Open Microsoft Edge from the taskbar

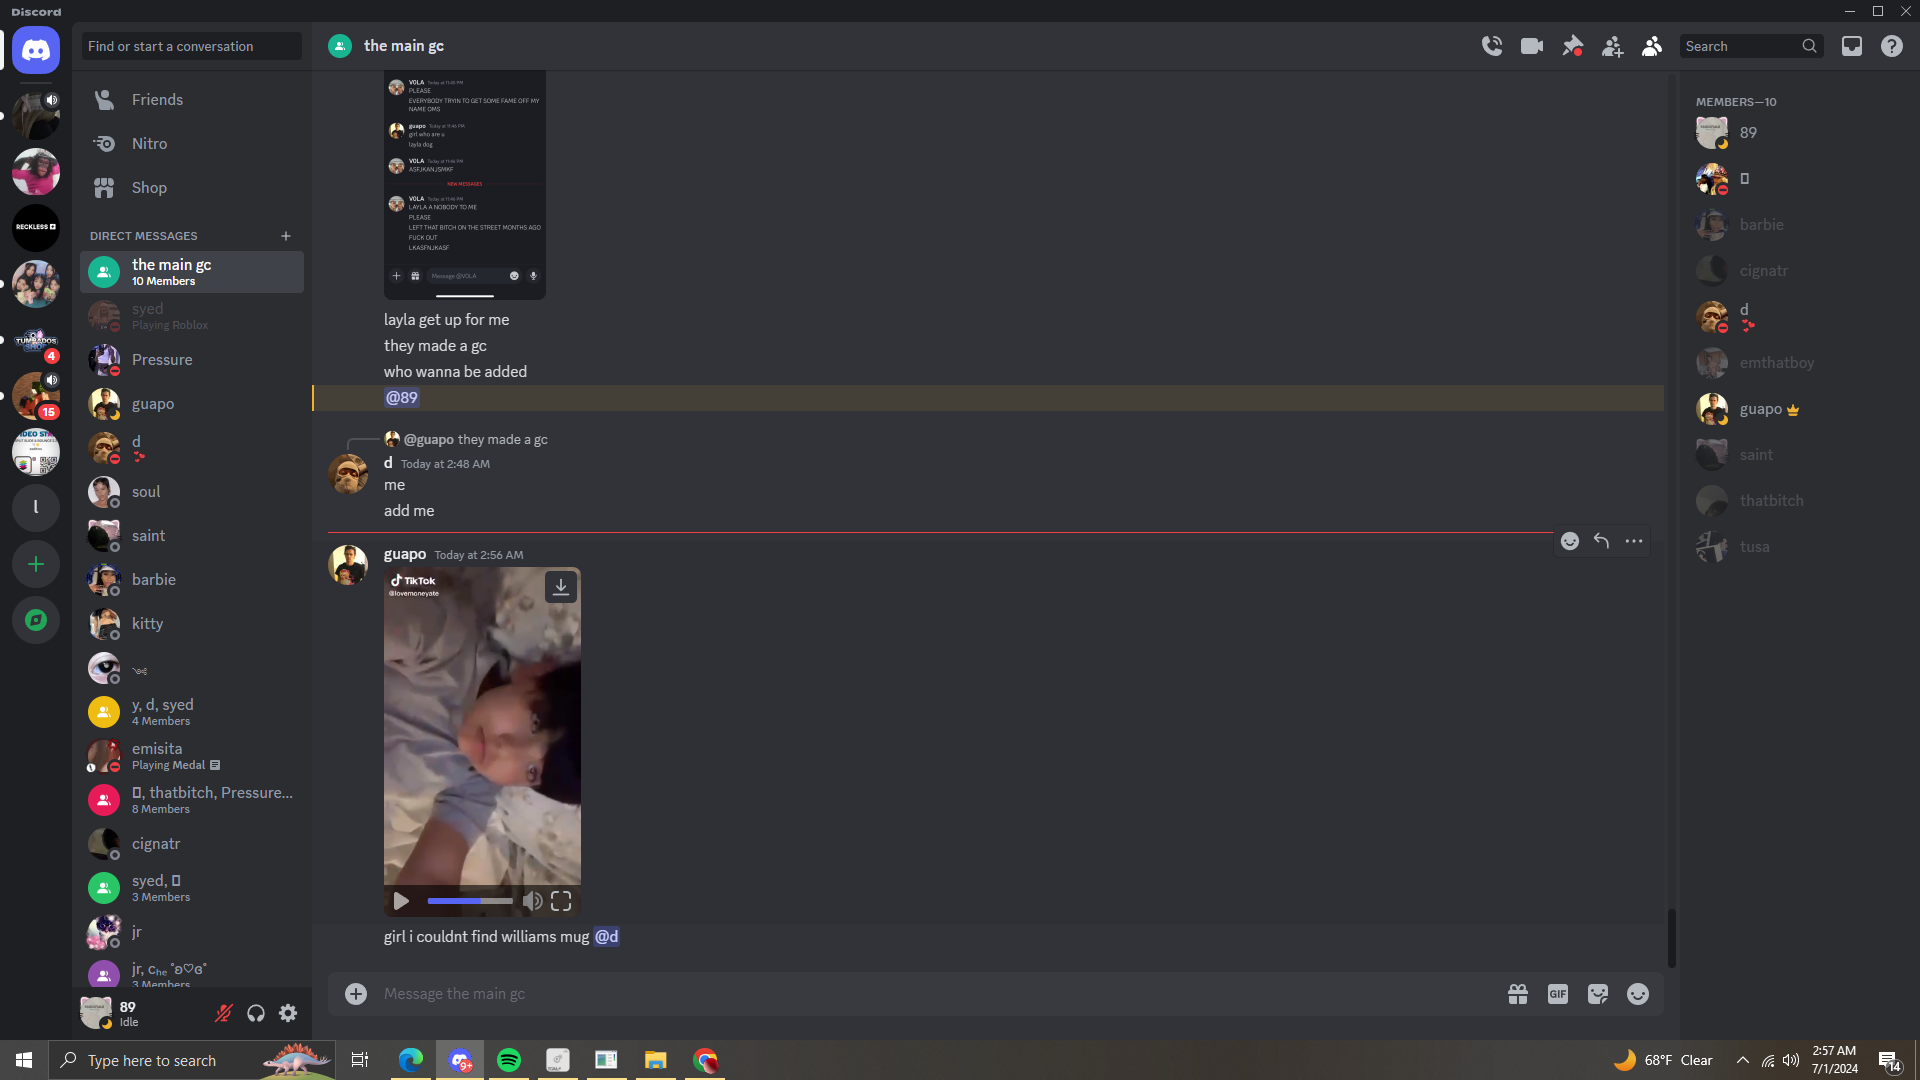pyautogui.click(x=411, y=1060)
